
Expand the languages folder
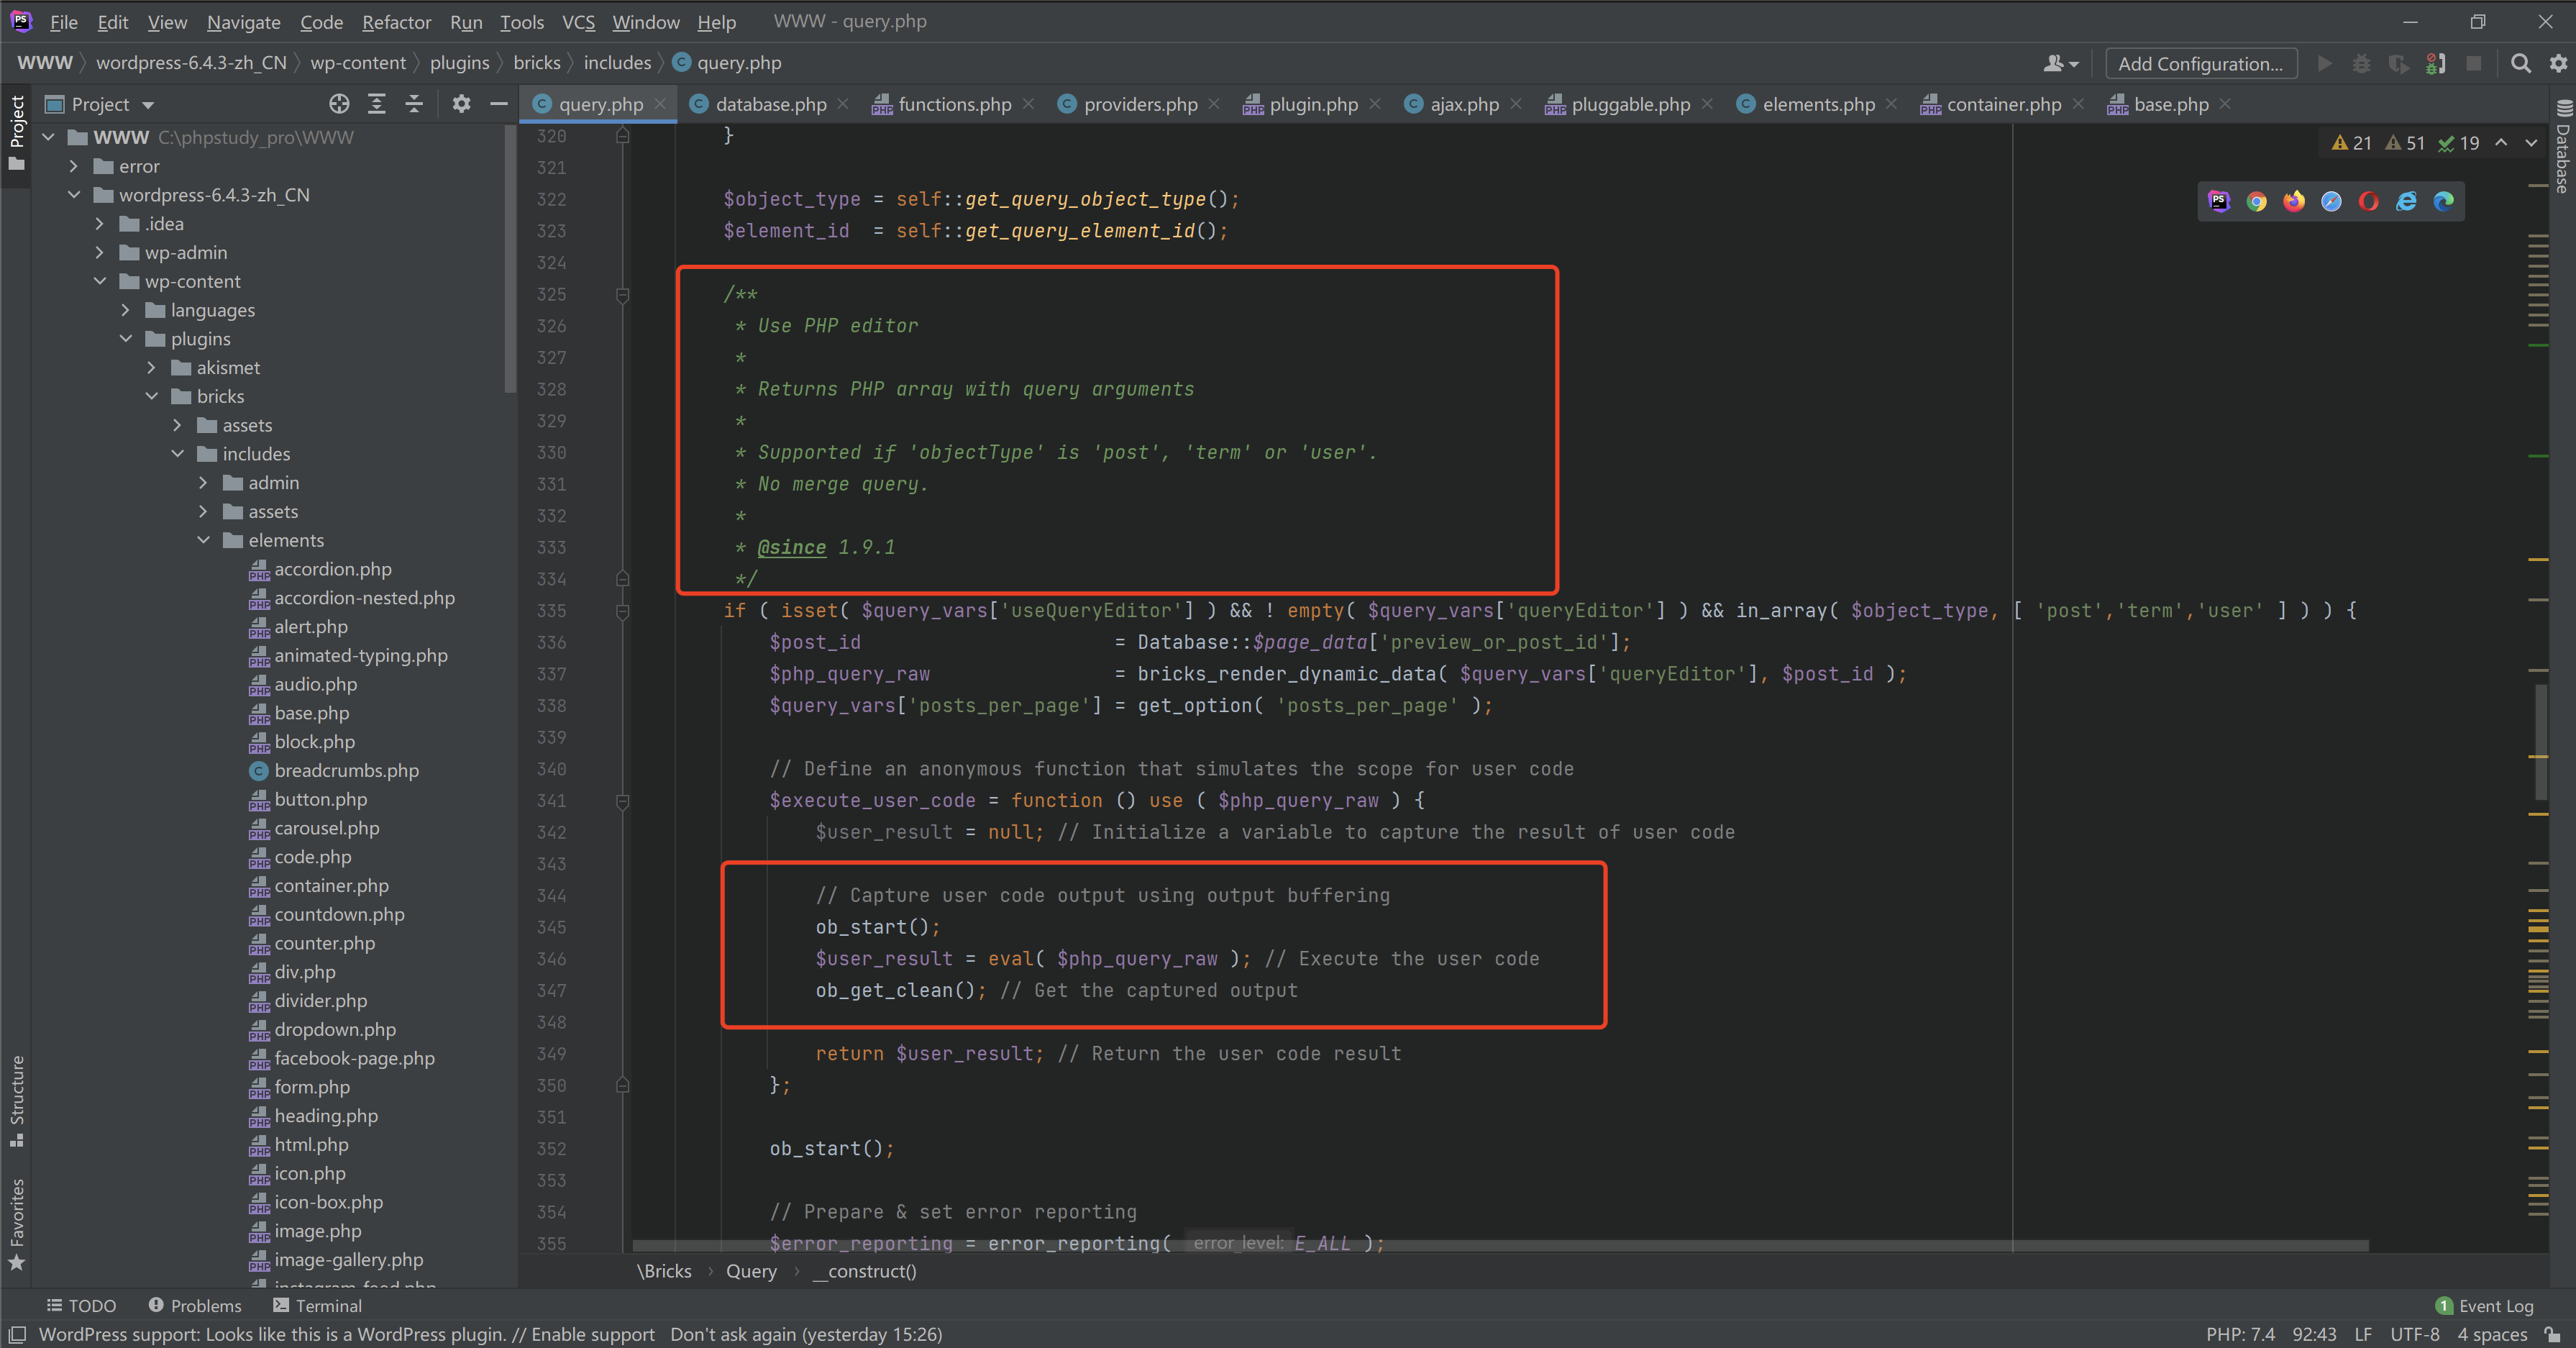(126, 310)
